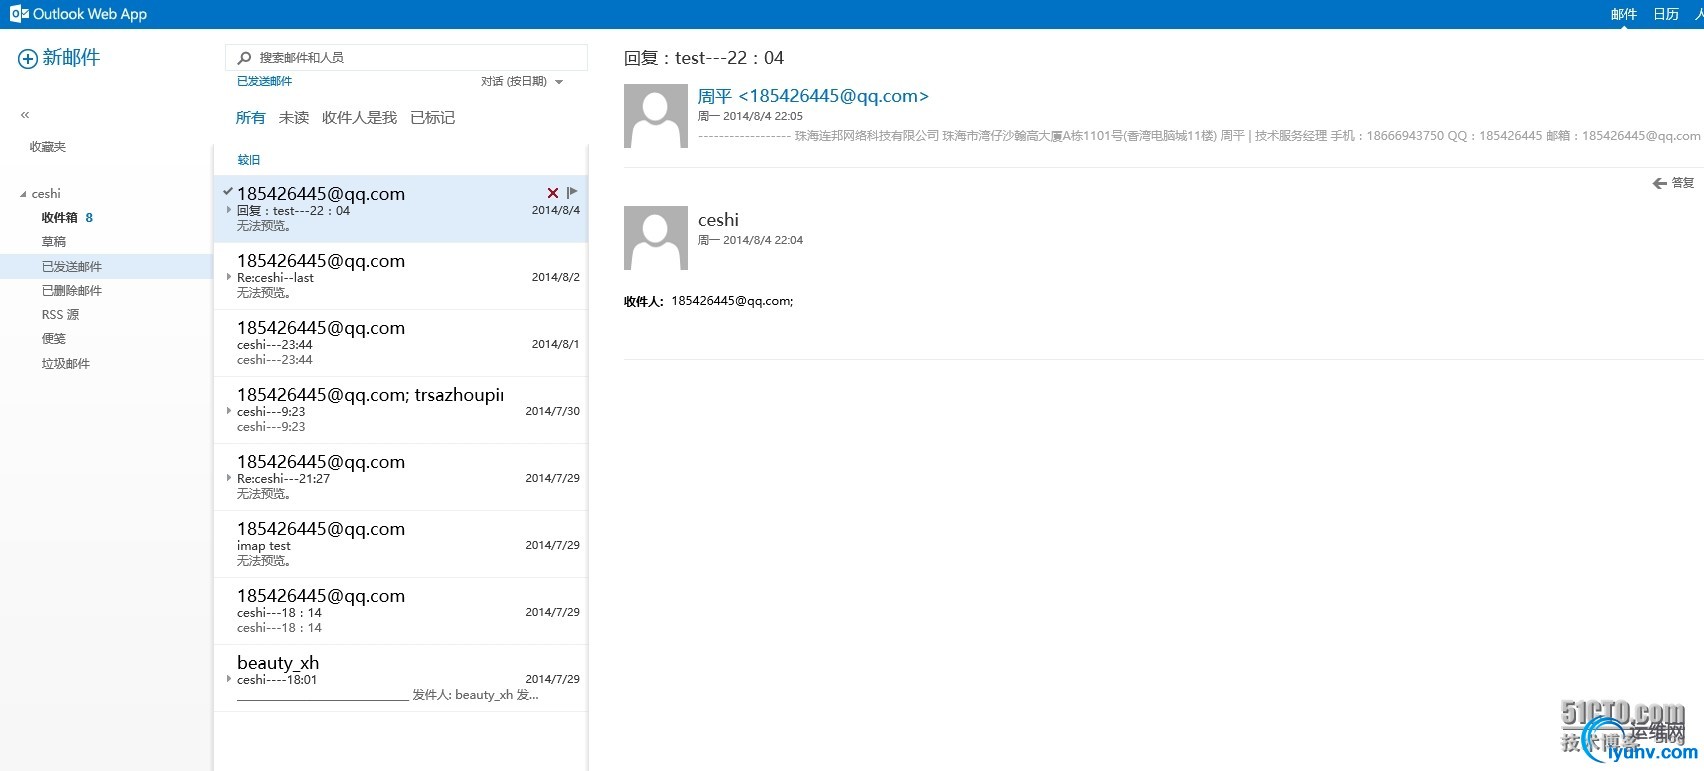Open the beauty_xh message
1704x771 pixels.
point(401,678)
